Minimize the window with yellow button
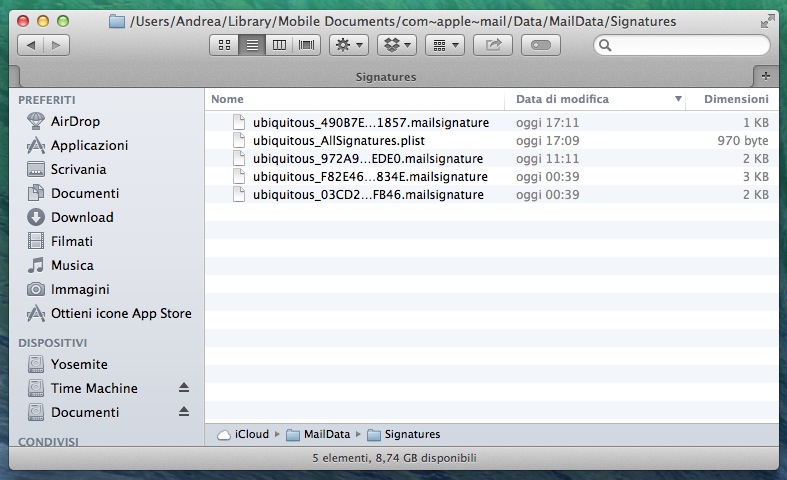The image size is (787, 480). (x=43, y=21)
